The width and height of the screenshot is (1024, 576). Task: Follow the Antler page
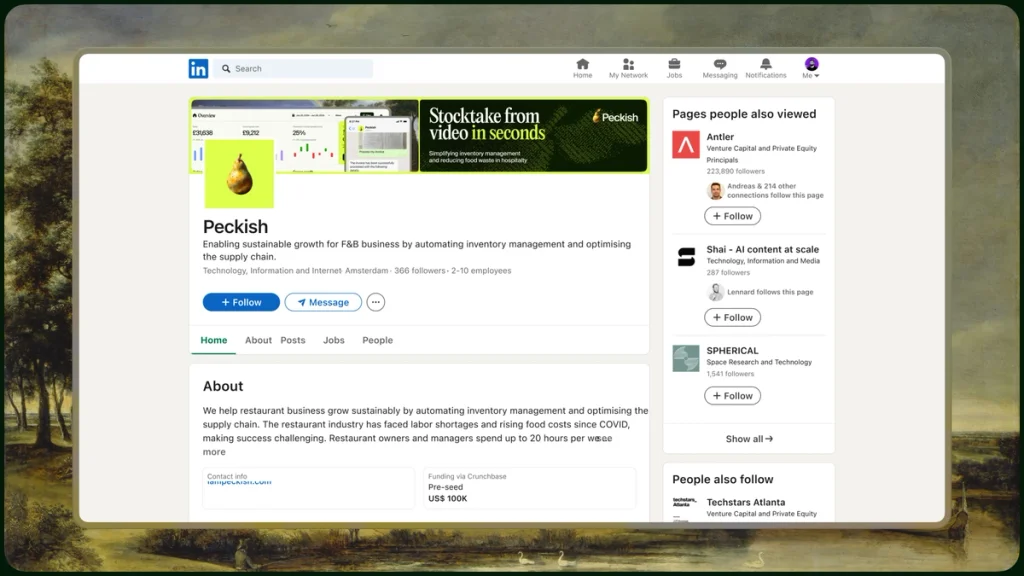[732, 216]
